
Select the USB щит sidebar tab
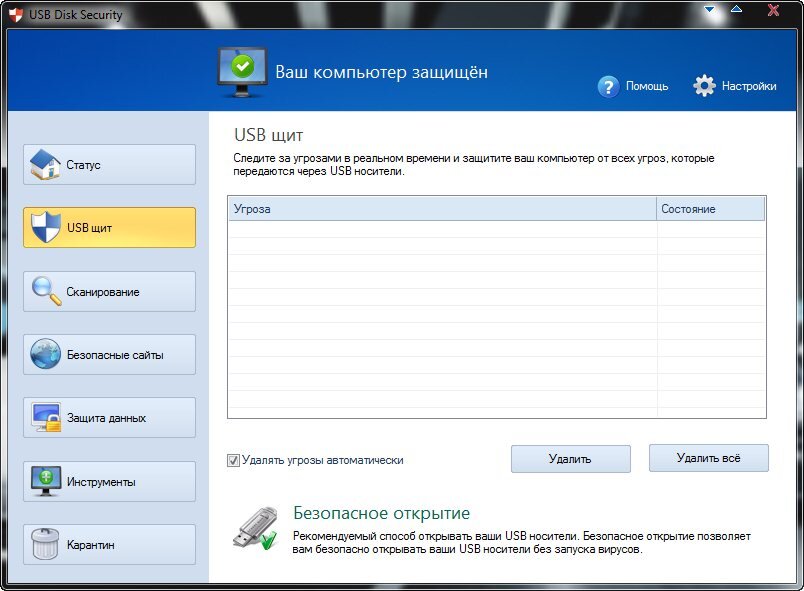[x=109, y=228]
